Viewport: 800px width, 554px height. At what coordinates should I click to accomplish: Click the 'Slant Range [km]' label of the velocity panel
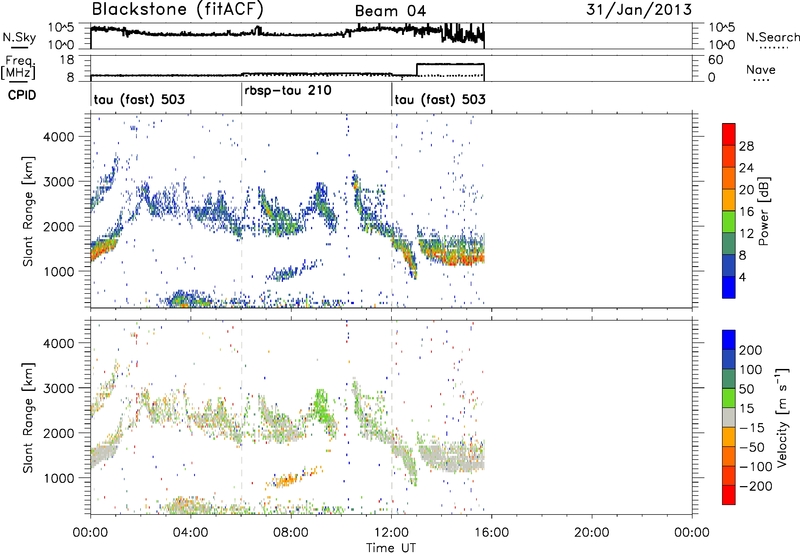pos(28,417)
